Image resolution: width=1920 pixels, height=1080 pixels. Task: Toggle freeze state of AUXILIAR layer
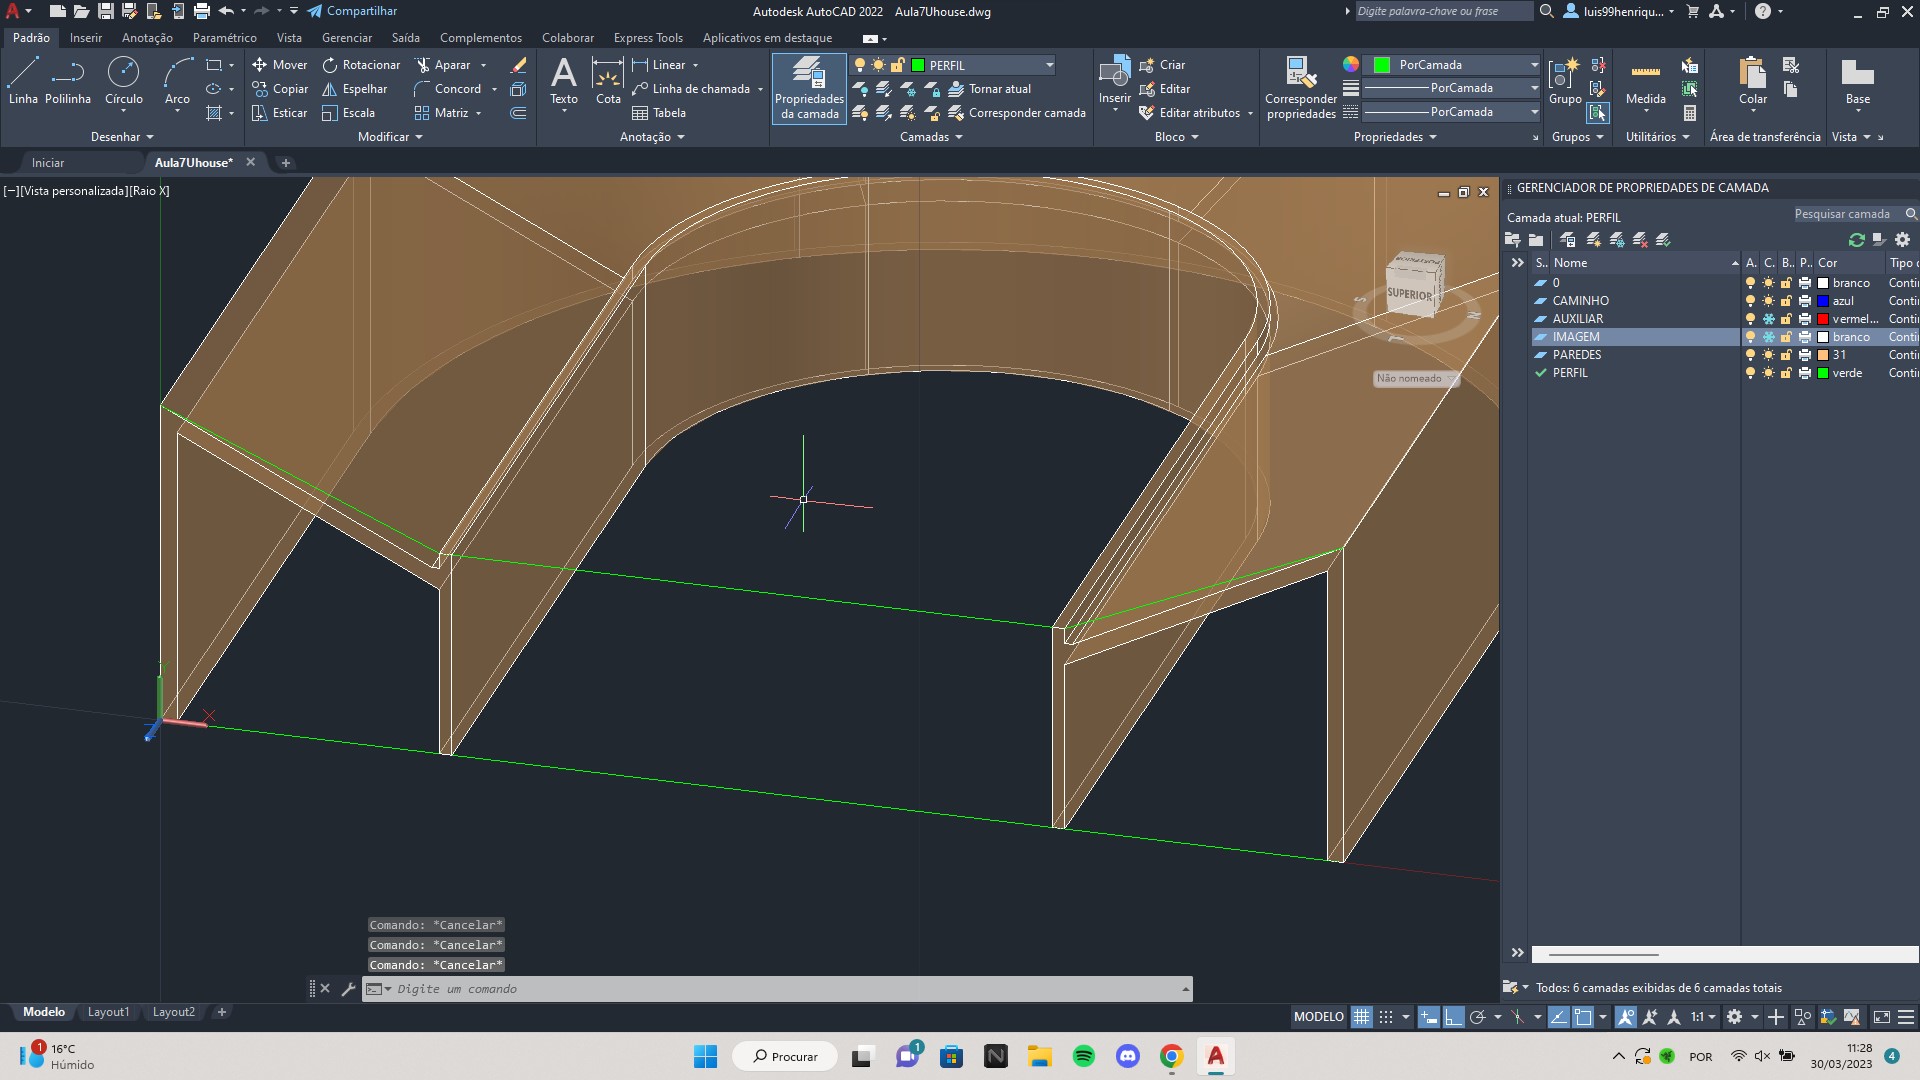[x=1768, y=319]
